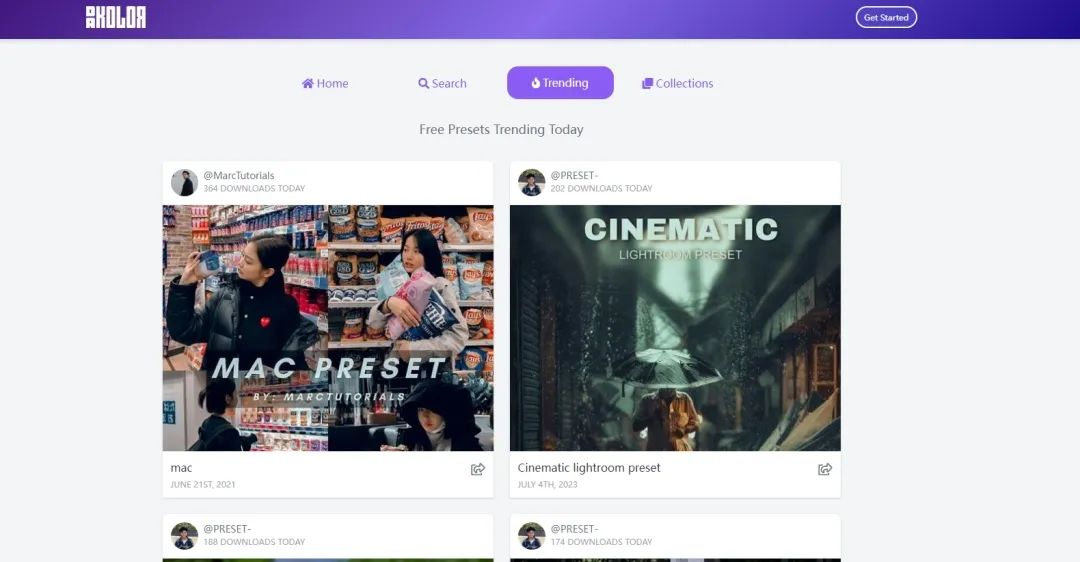Click the @MarcTutorials username link
The width and height of the screenshot is (1080, 562).
(239, 176)
